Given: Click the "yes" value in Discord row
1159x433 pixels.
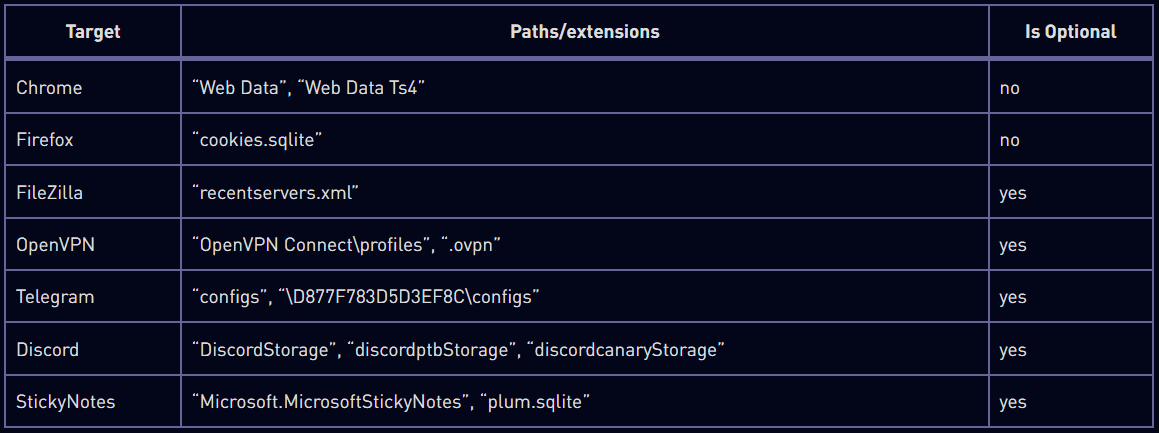Looking at the screenshot, I should point(1013,350).
